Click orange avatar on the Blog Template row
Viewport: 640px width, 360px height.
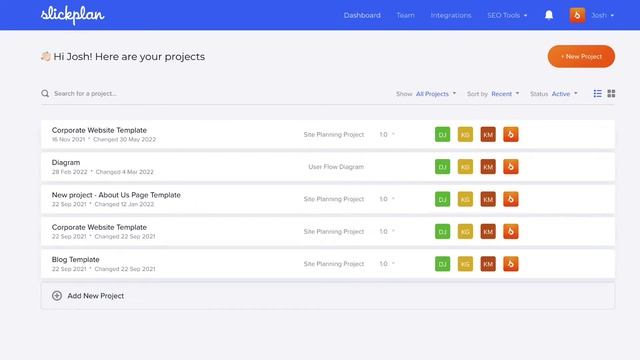click(x=511, y=264)
